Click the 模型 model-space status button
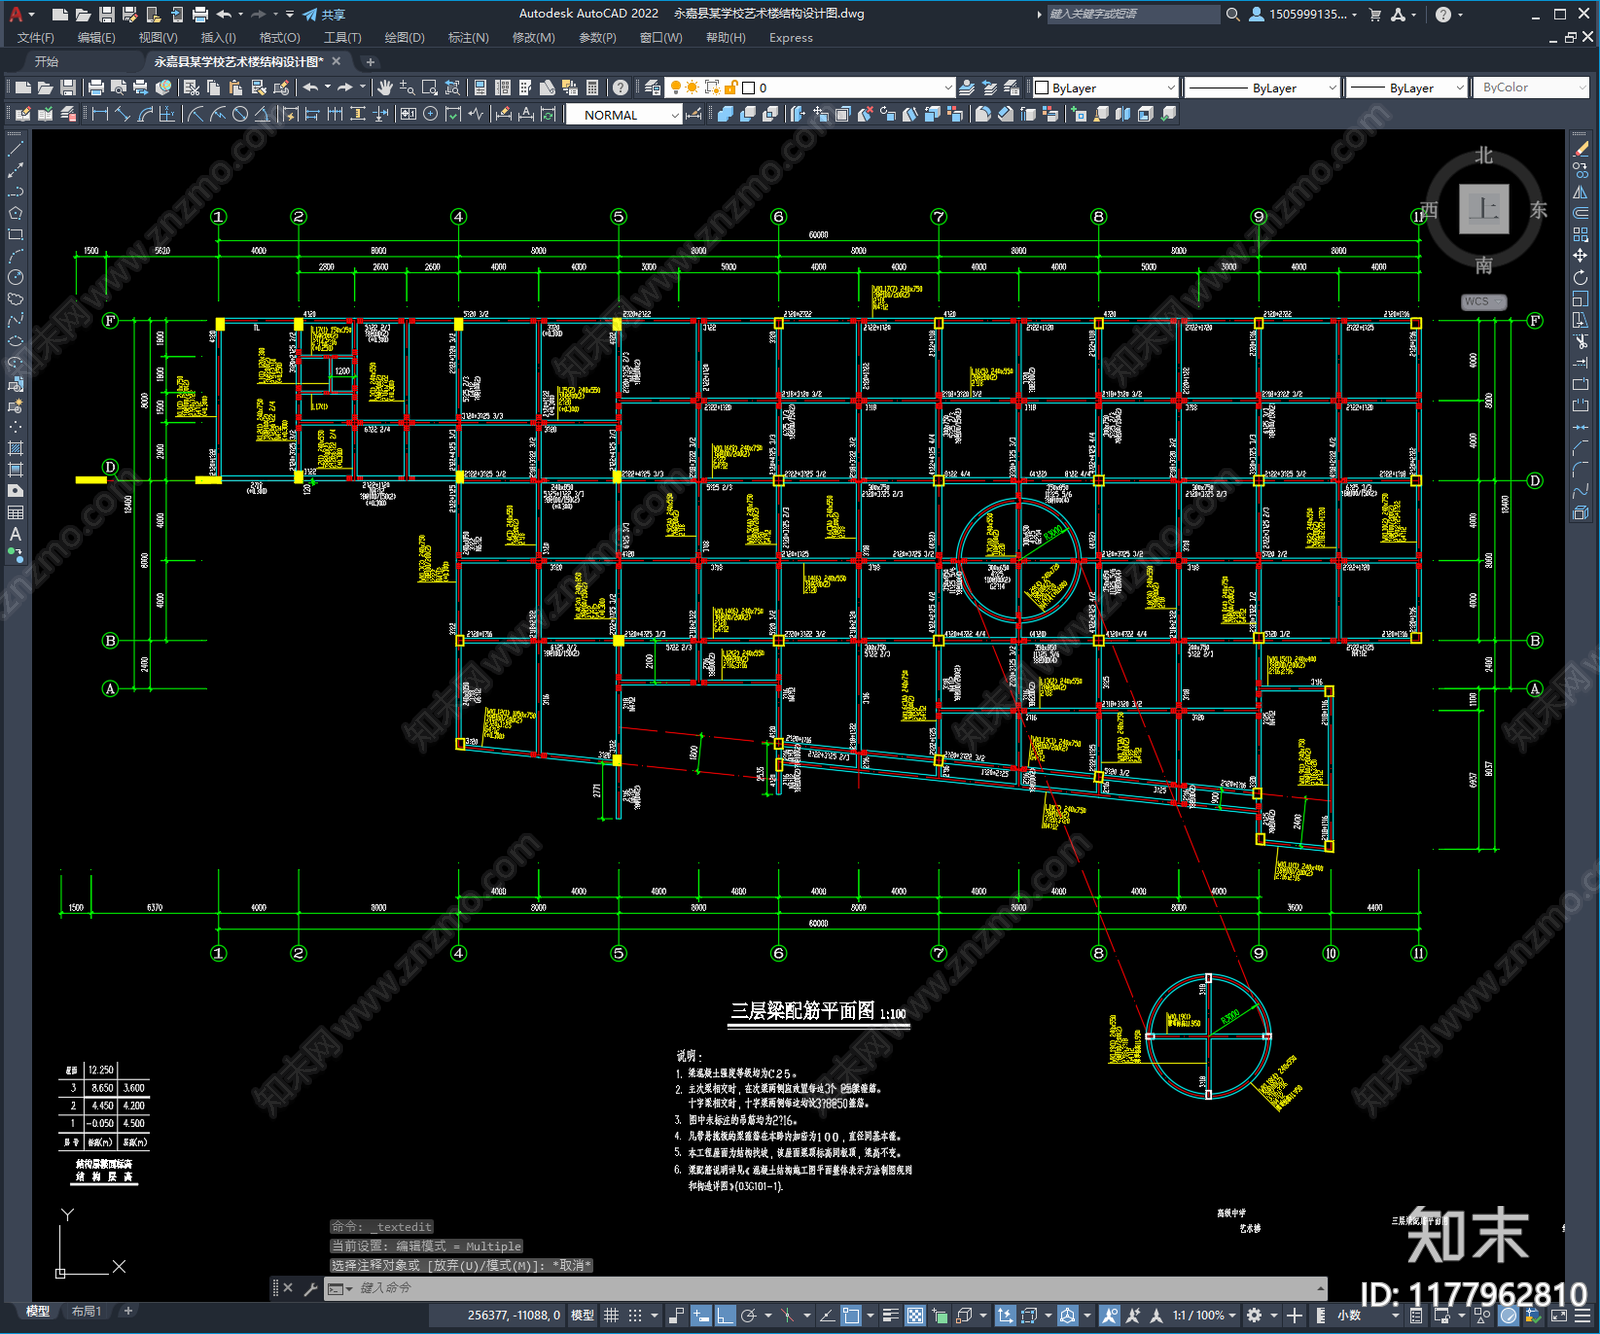The height and width of the screenshot is (1334, 1600). point(582,1315)
